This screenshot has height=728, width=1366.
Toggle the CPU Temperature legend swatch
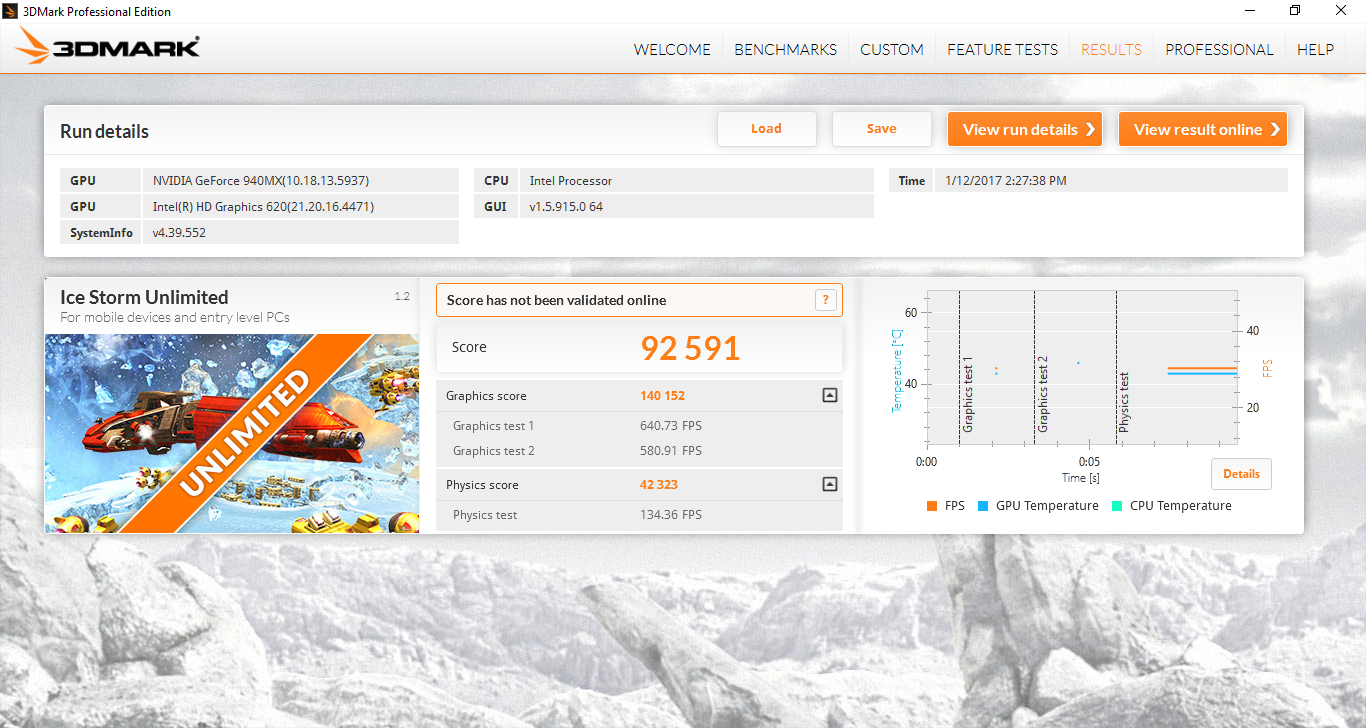[1117, 506]
